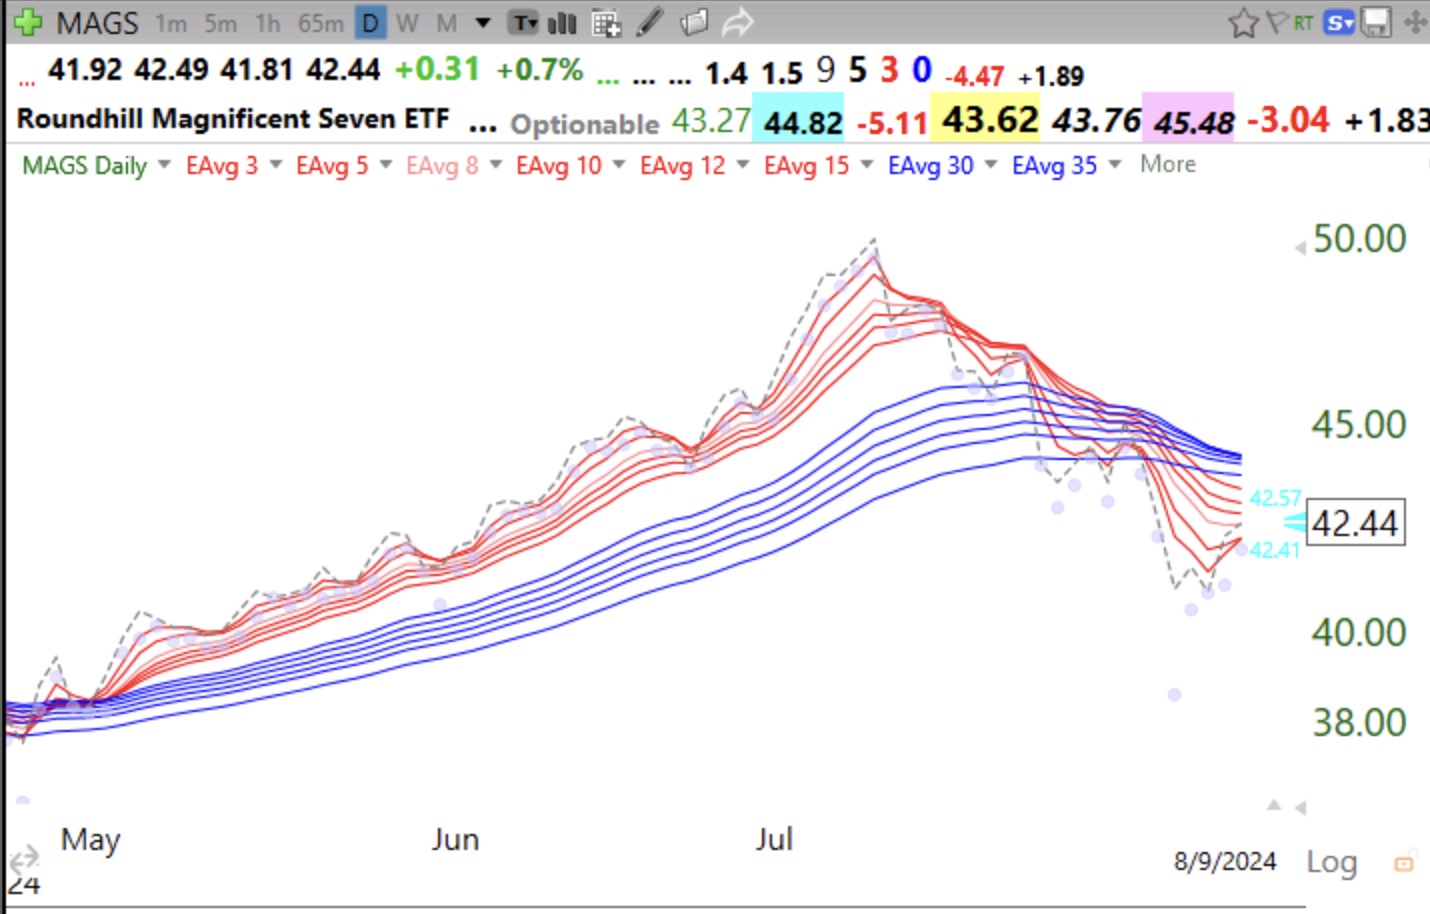Click the 50.00 price axis label
1430x914 pixels.
[1359, 239]
